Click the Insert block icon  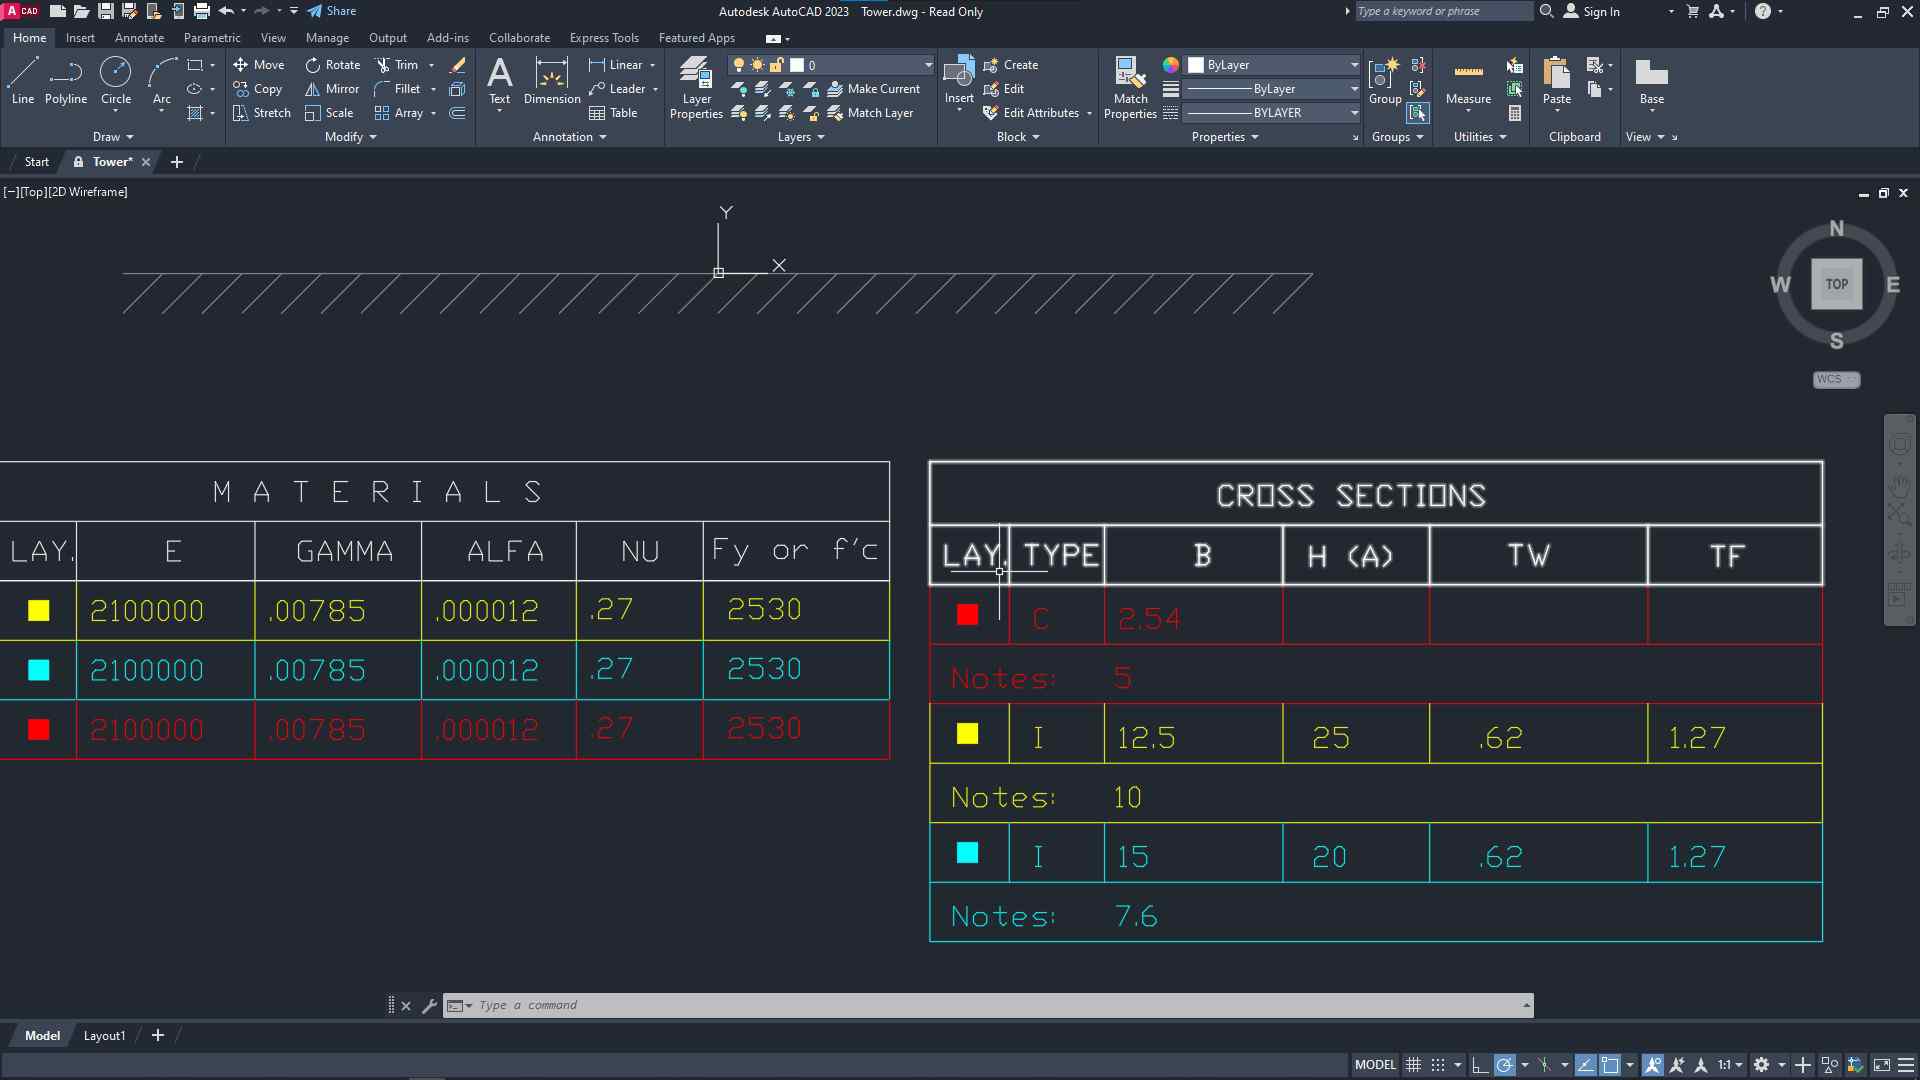coord(958,78)
